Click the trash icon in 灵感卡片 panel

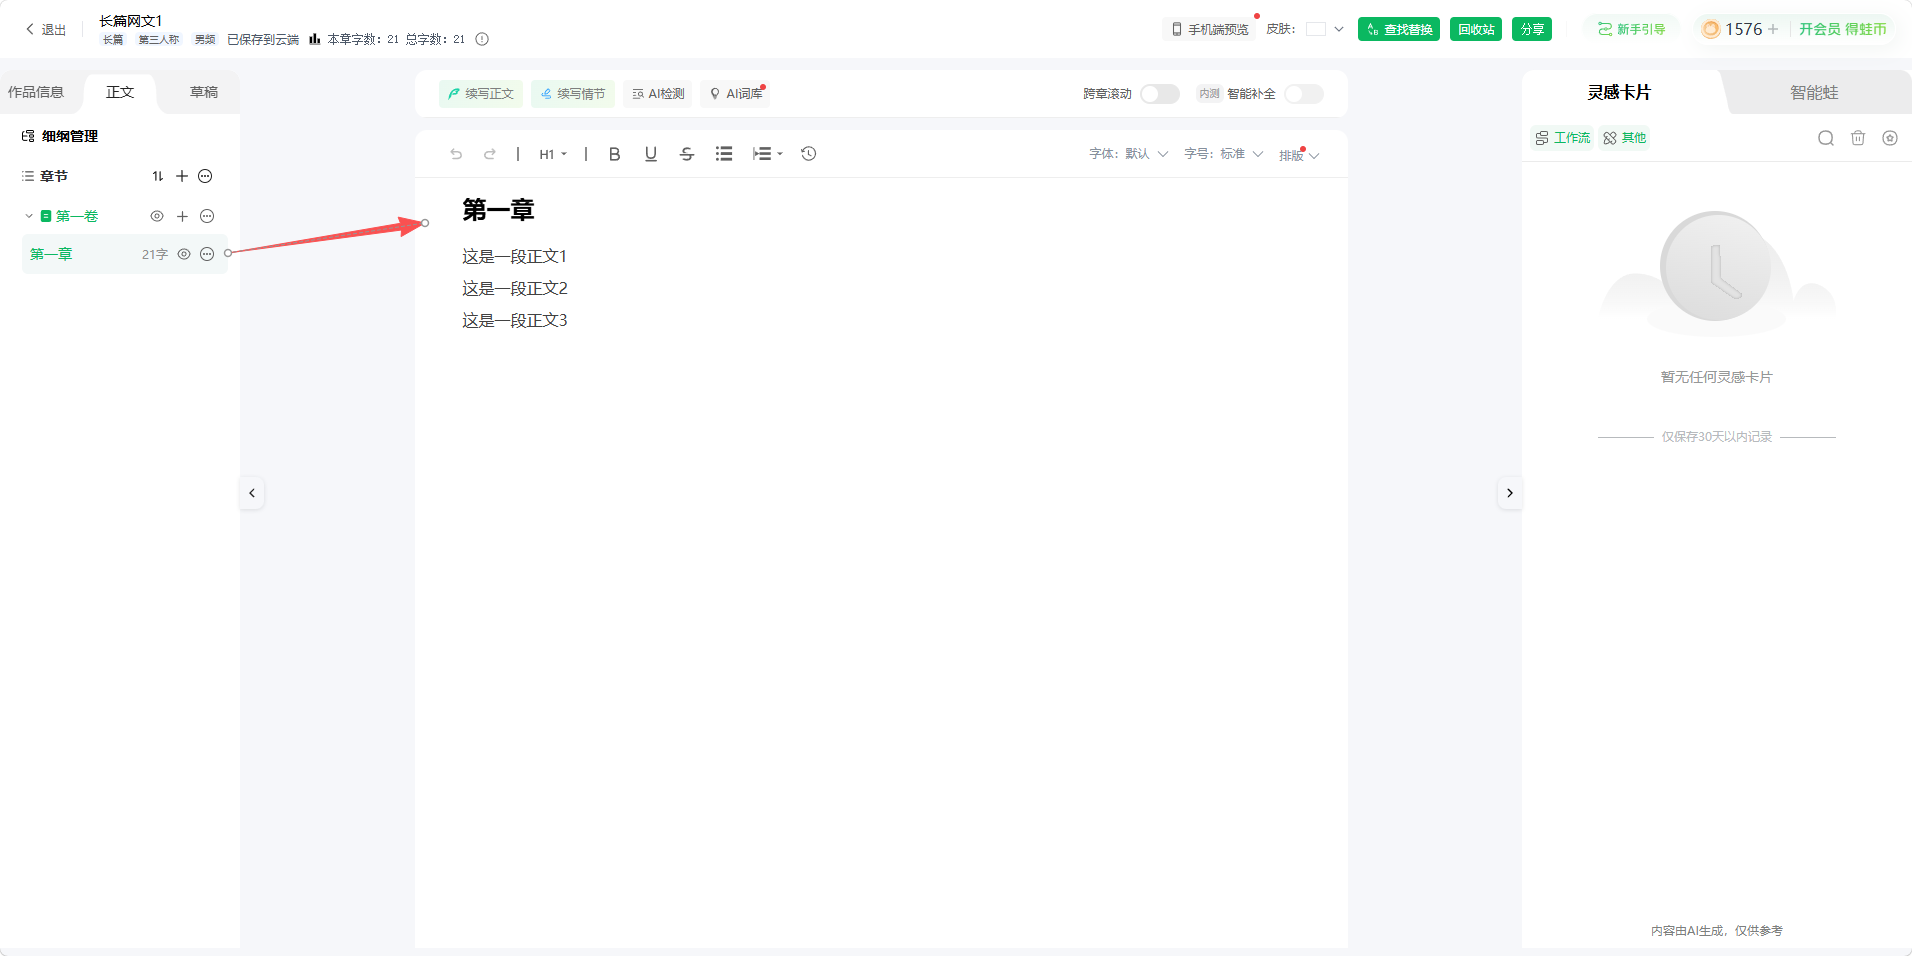tap(1858, 138)
